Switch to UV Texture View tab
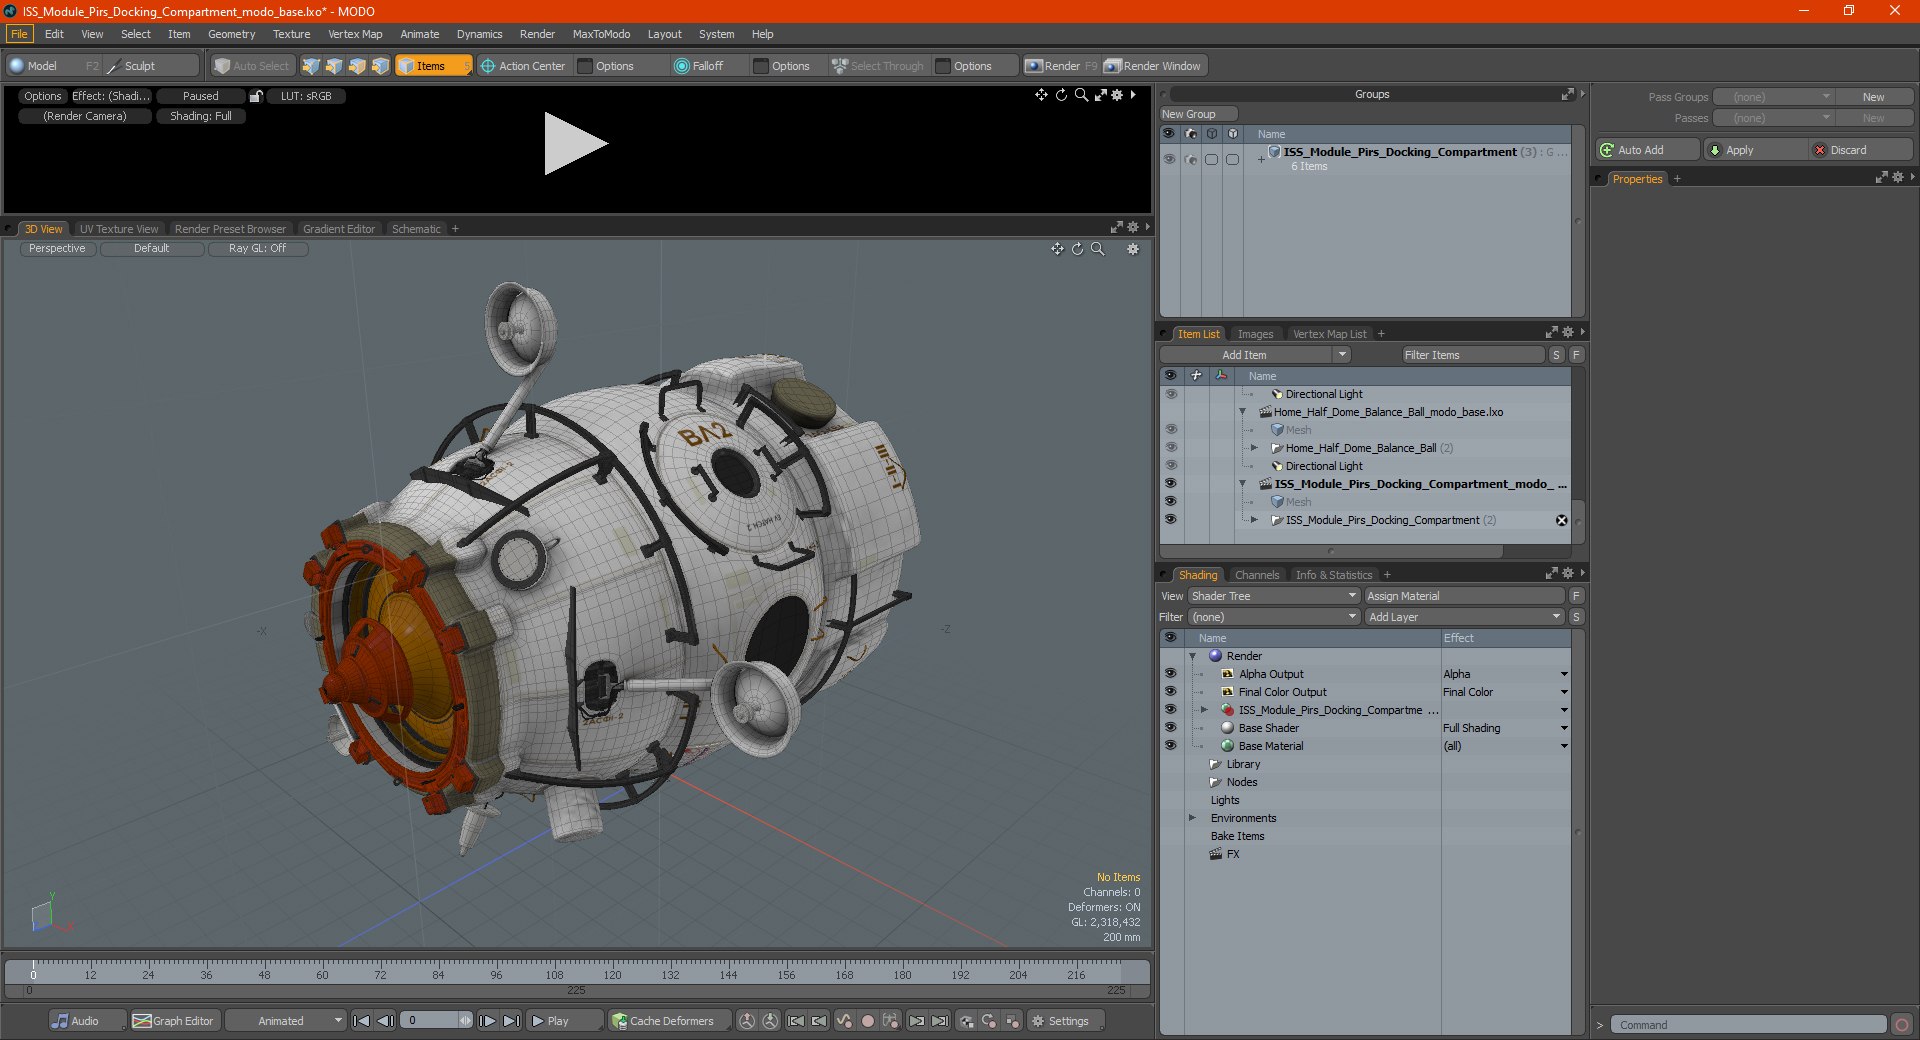1920x1040 pixels. [x=118, y=229]
